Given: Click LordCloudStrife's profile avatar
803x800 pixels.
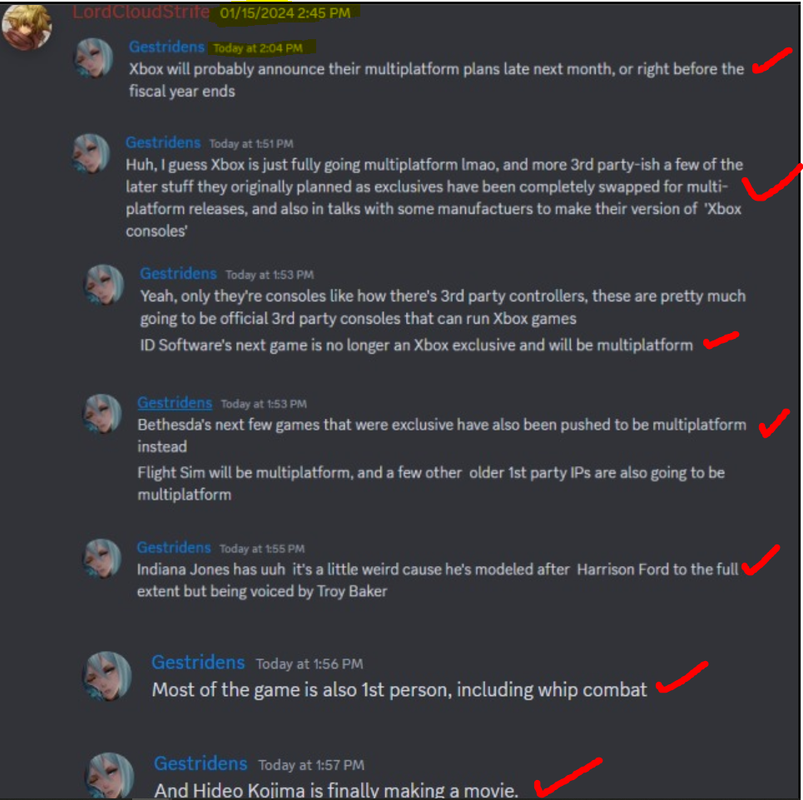Looking at the screenshot, I should point(26,27).
